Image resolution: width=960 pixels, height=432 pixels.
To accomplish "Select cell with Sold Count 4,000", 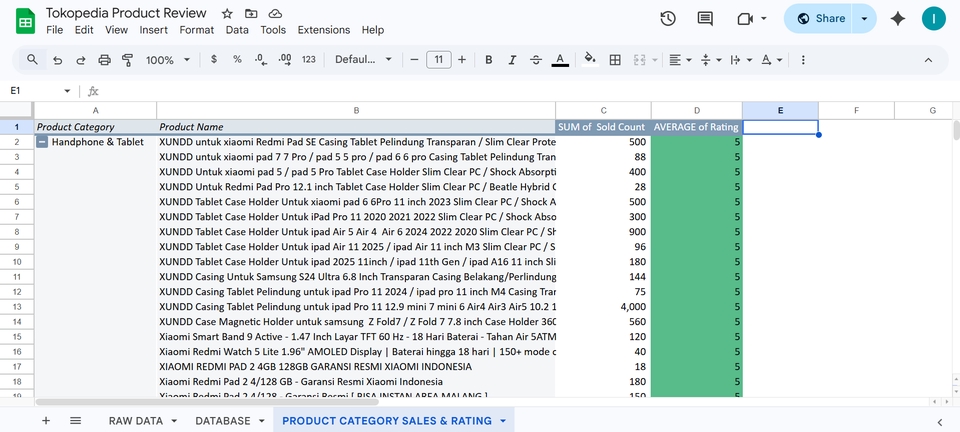I will 604,307.
